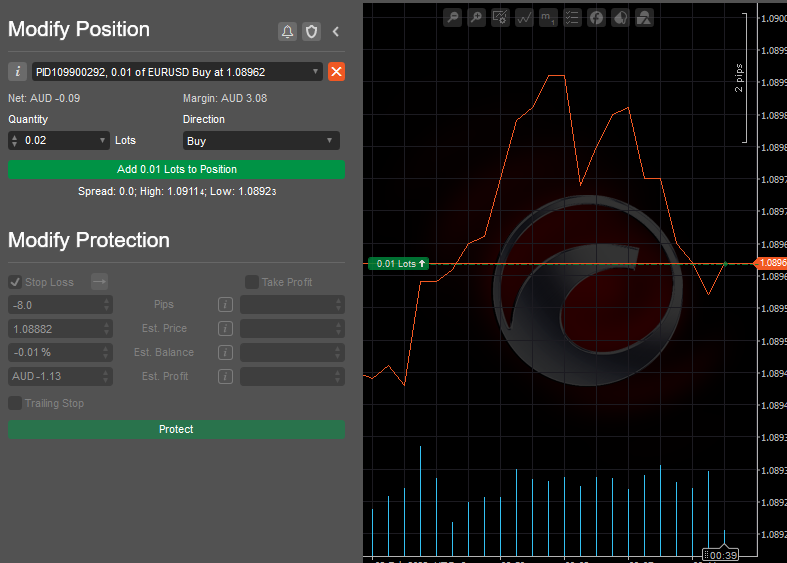Image resolution: width=787 pixels, height=563 pixels.
Task: Open chart color options icon
Action: pos(620,18)
